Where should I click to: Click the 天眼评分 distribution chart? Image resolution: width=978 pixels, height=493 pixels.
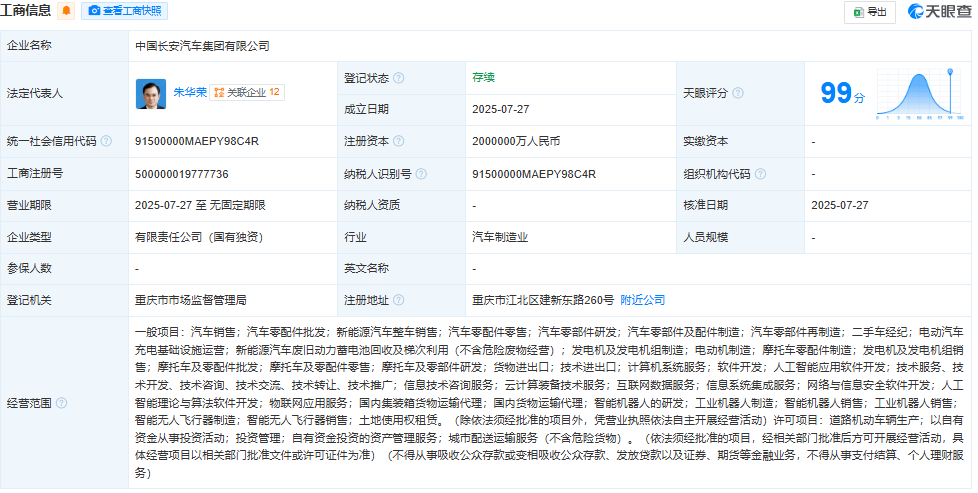point(920,94)
